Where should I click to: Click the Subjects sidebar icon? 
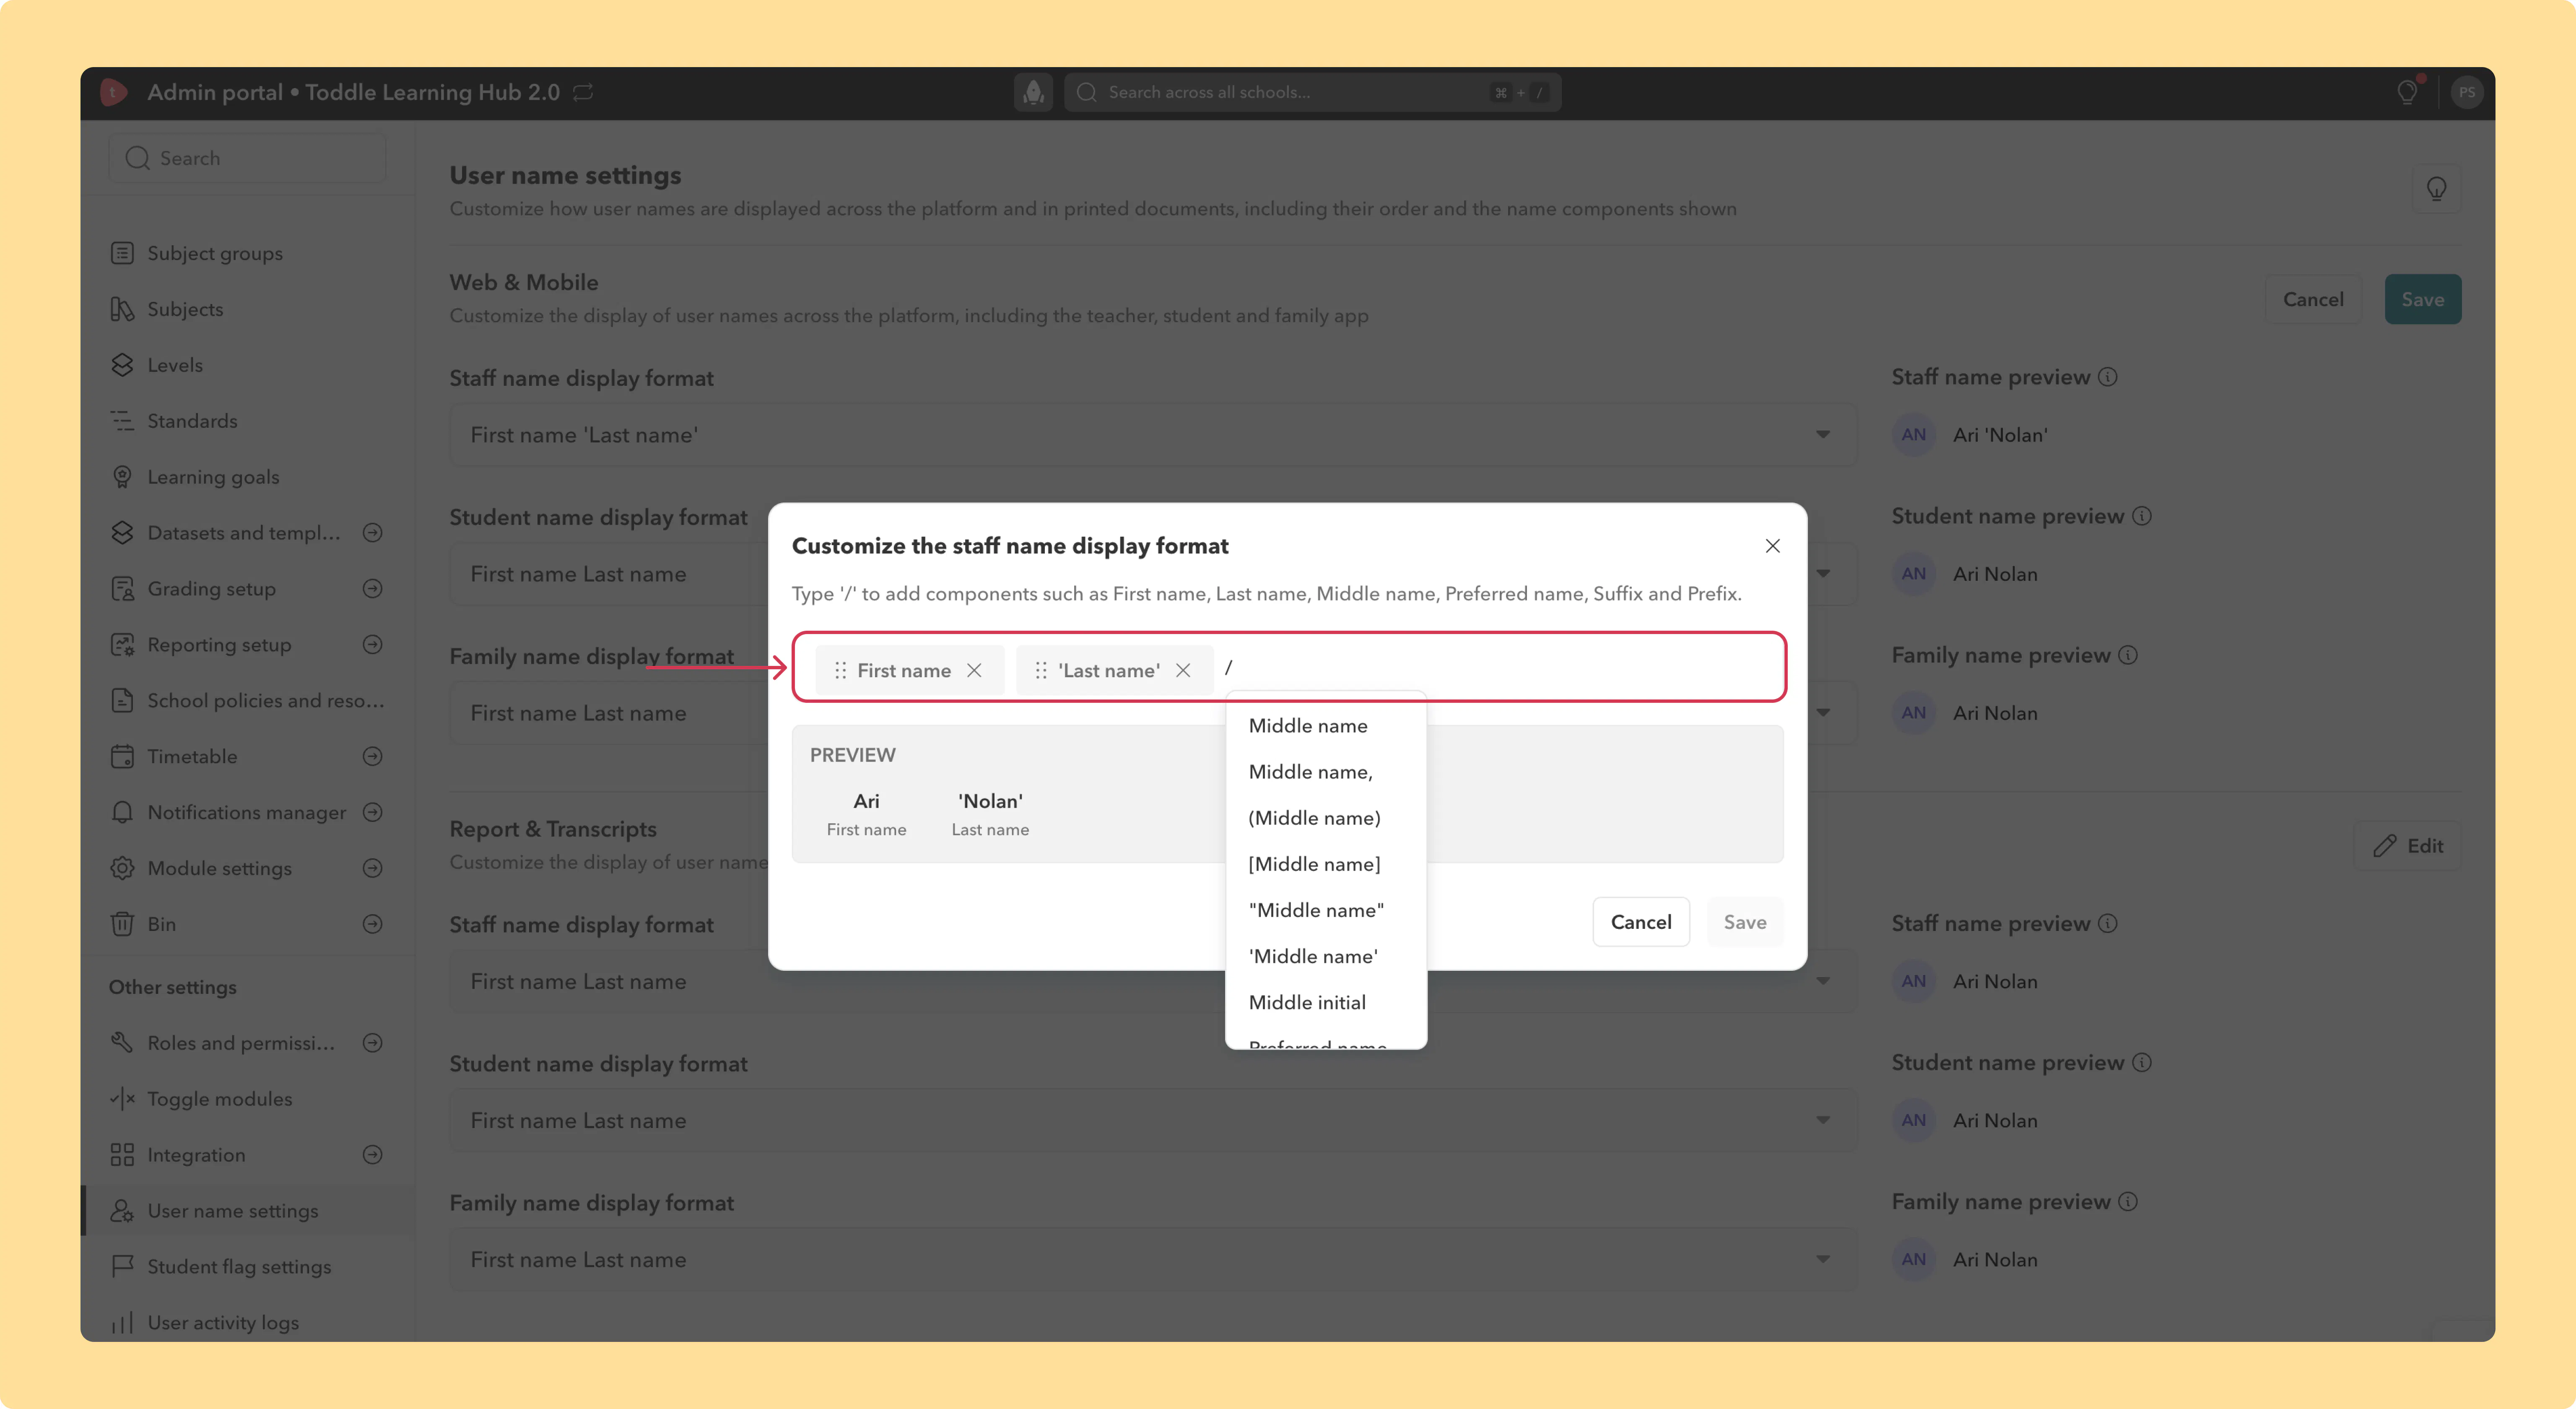pos(122,309)
